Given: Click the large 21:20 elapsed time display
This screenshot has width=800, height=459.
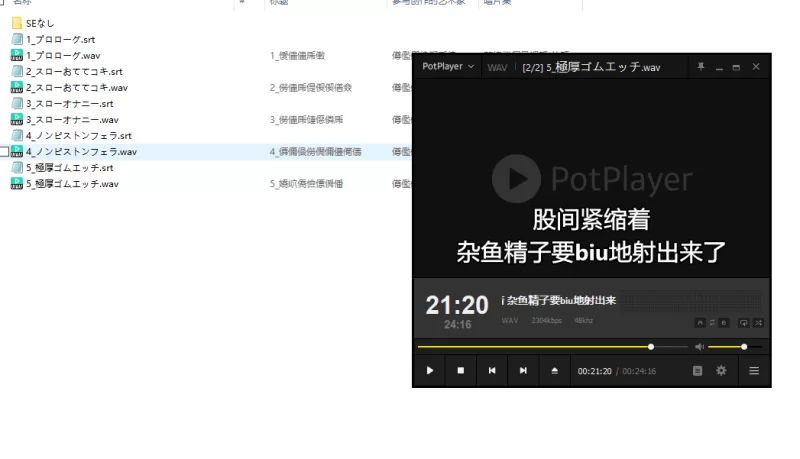Looking at the screenshot, I should tap(457, 305).
